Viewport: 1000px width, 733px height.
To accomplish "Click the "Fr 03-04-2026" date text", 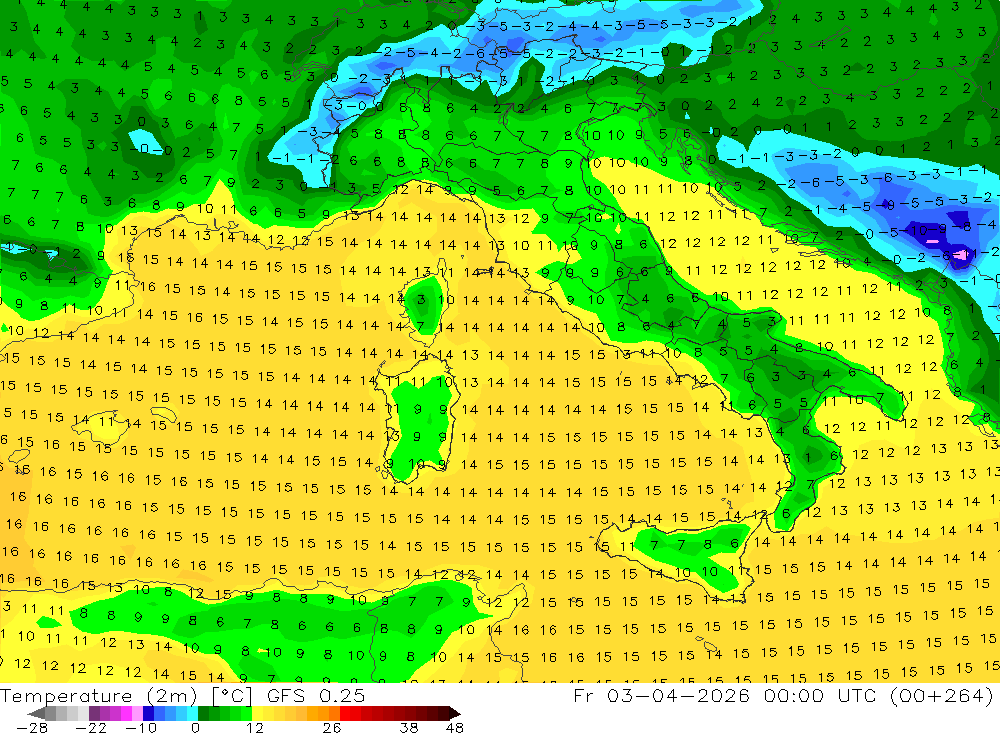I will pos(661,695).
